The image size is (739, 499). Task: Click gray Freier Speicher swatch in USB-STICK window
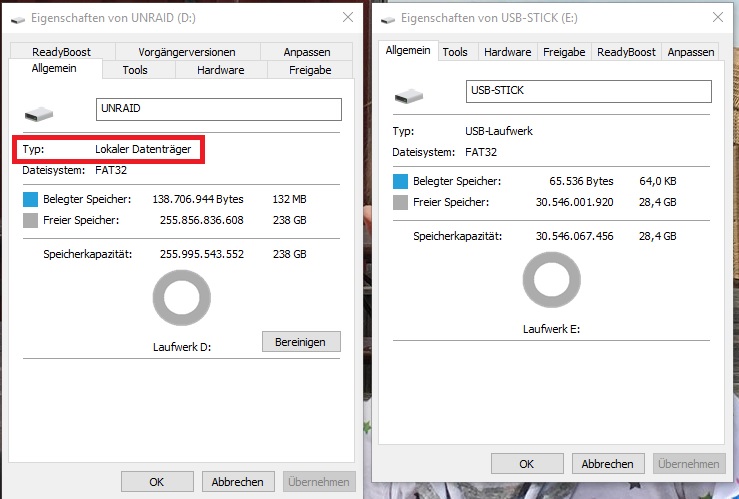coord(400,202)
